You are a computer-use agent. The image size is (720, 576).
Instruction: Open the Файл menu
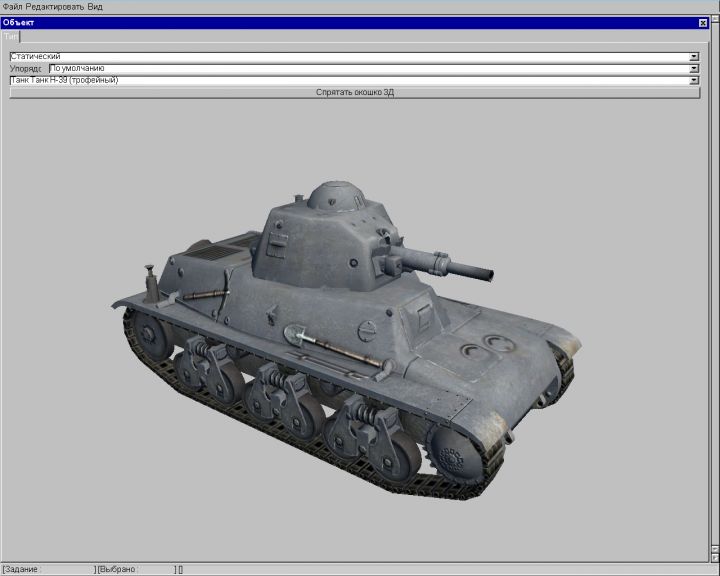coord(11,6)
